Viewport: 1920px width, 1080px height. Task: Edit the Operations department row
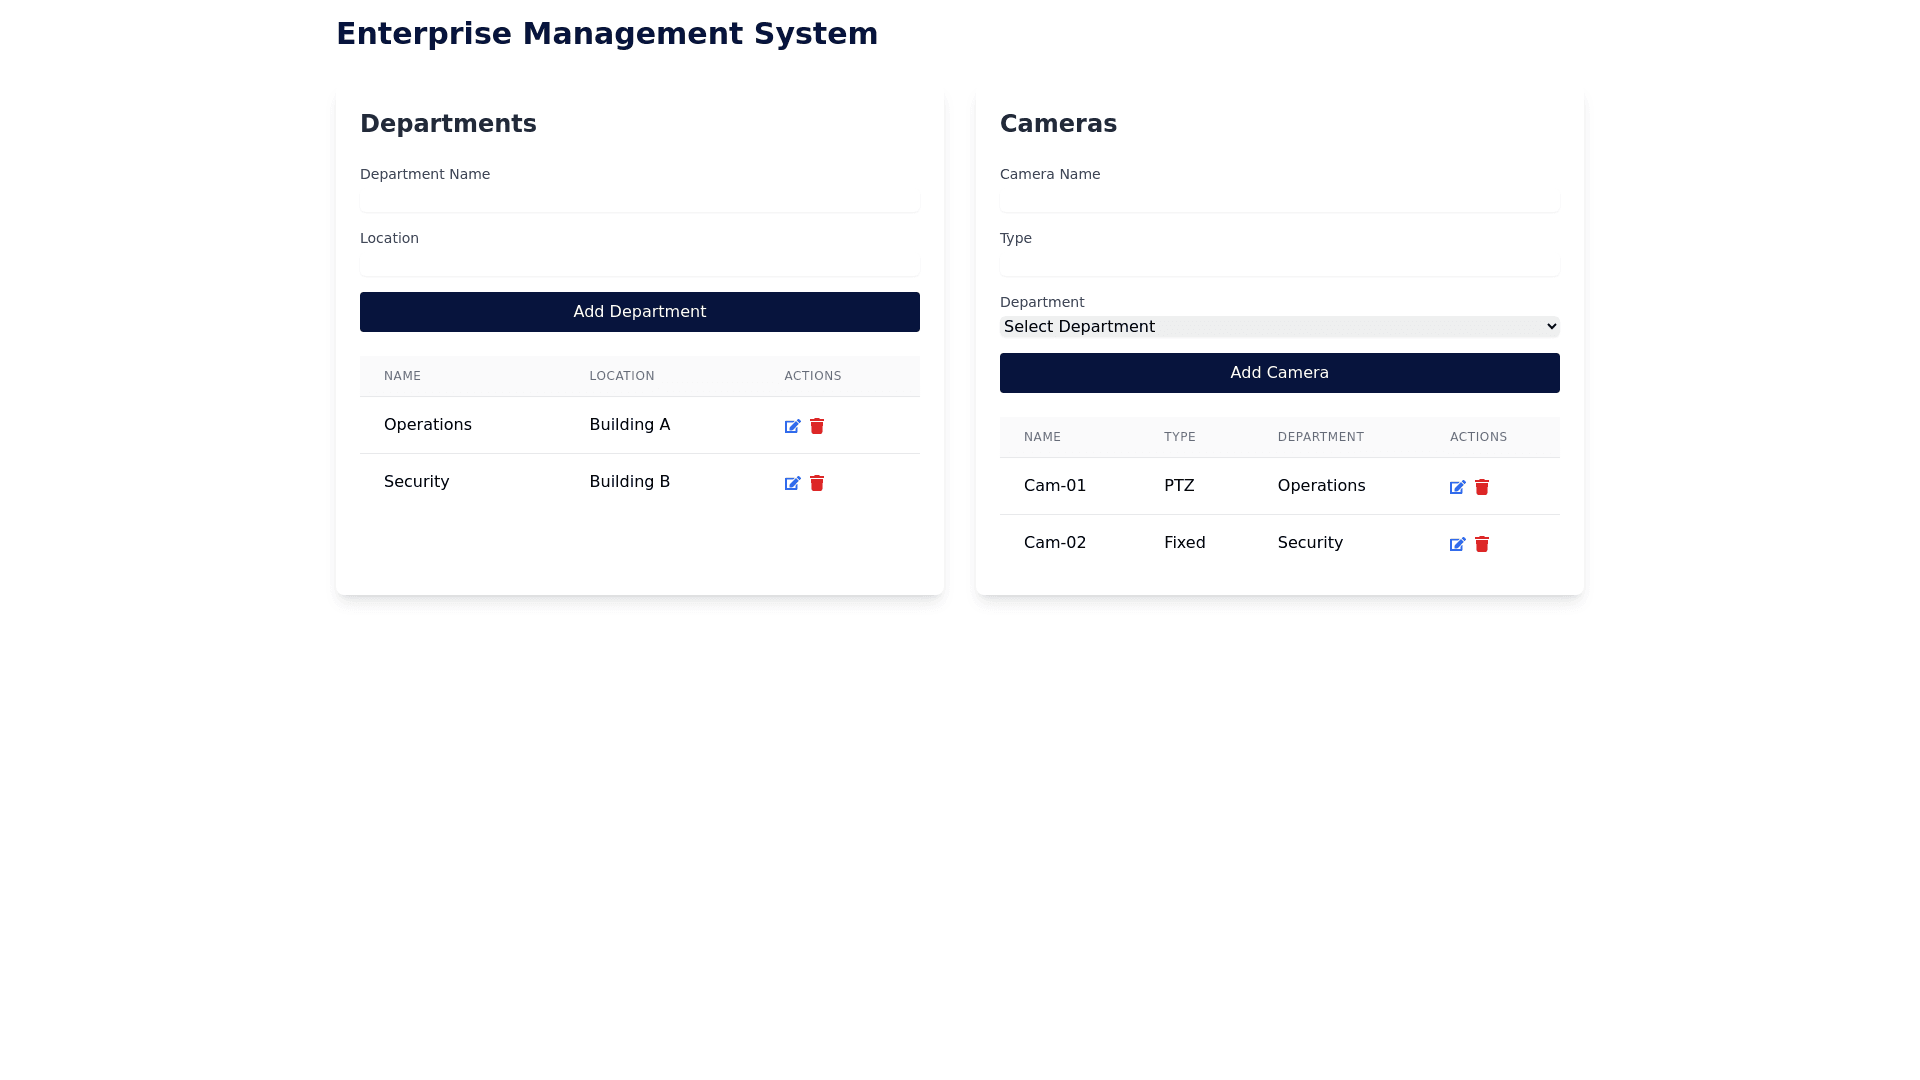(792, 426)
